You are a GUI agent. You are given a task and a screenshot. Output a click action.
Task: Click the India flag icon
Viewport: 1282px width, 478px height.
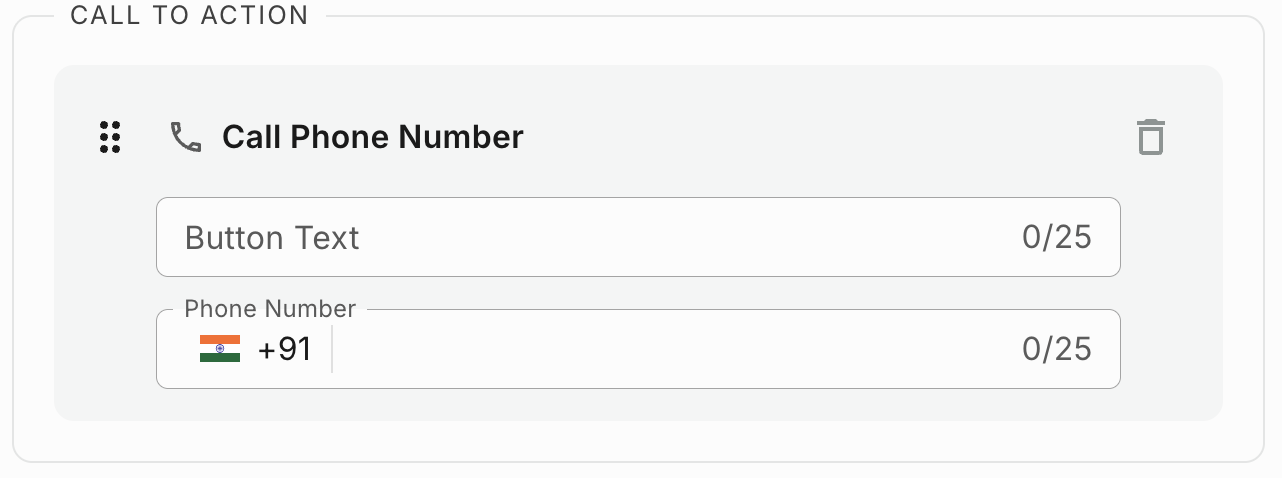tap(219, 349)
